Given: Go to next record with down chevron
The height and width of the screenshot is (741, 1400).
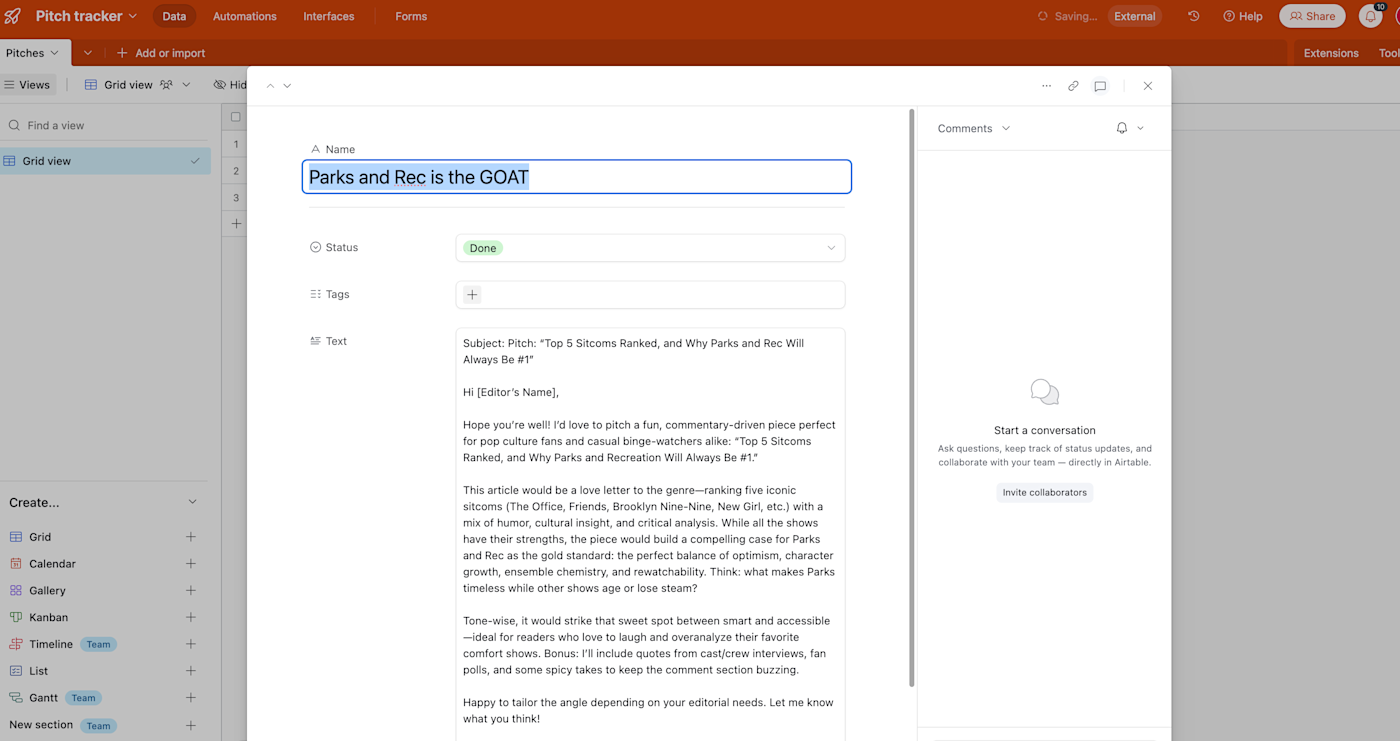Looking at the screenshot, I should 287,86.
